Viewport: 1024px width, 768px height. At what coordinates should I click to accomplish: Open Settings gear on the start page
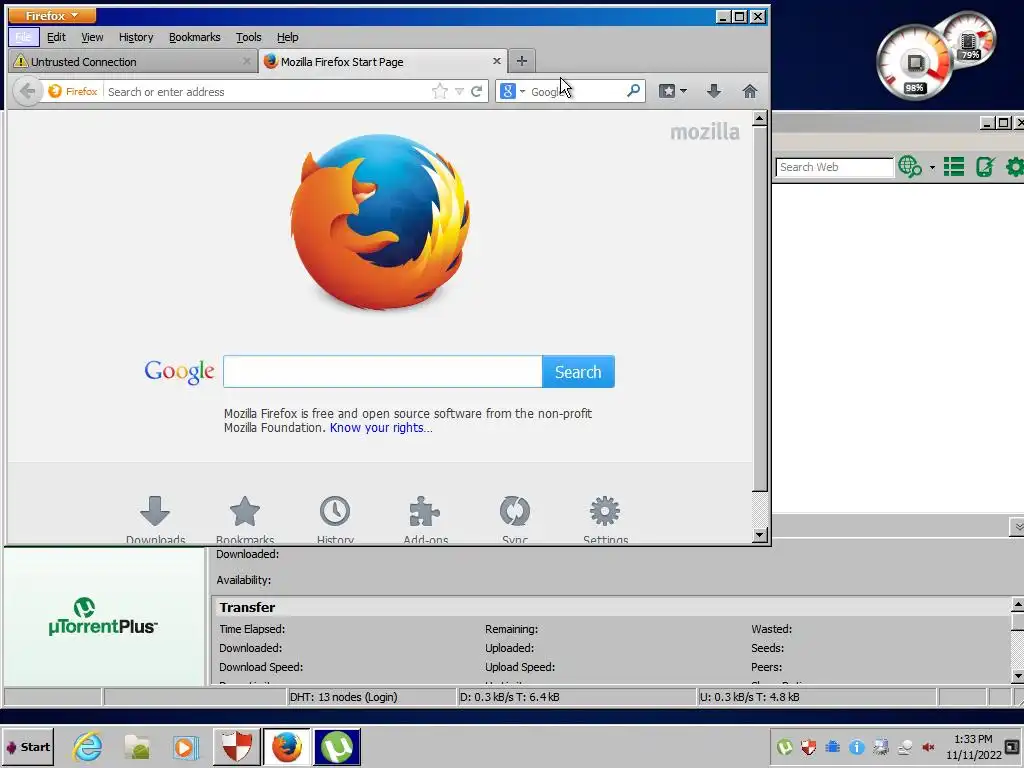[605, 520]
